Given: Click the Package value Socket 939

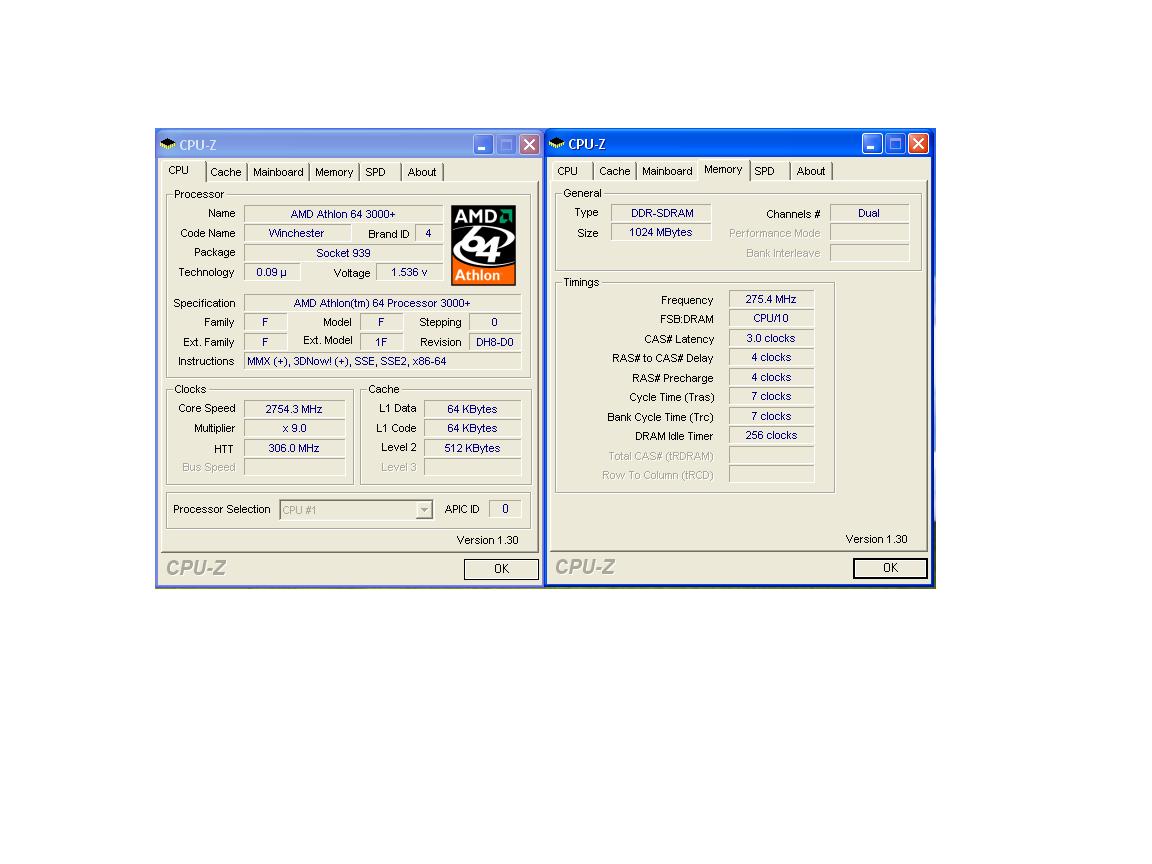Looking at the screenshot, I should pos(343,253).
